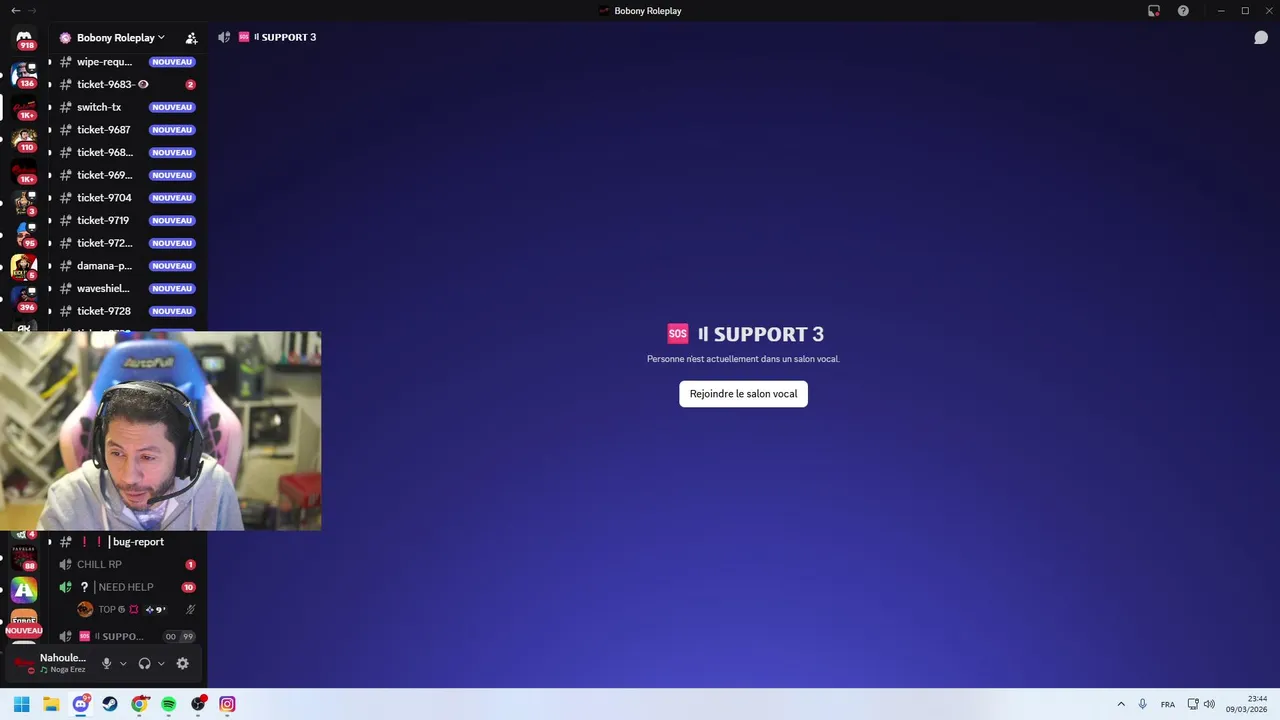1280x720 pixels.
Task: Open the ticket-9683 channel
Action: (x=127, y=85)
